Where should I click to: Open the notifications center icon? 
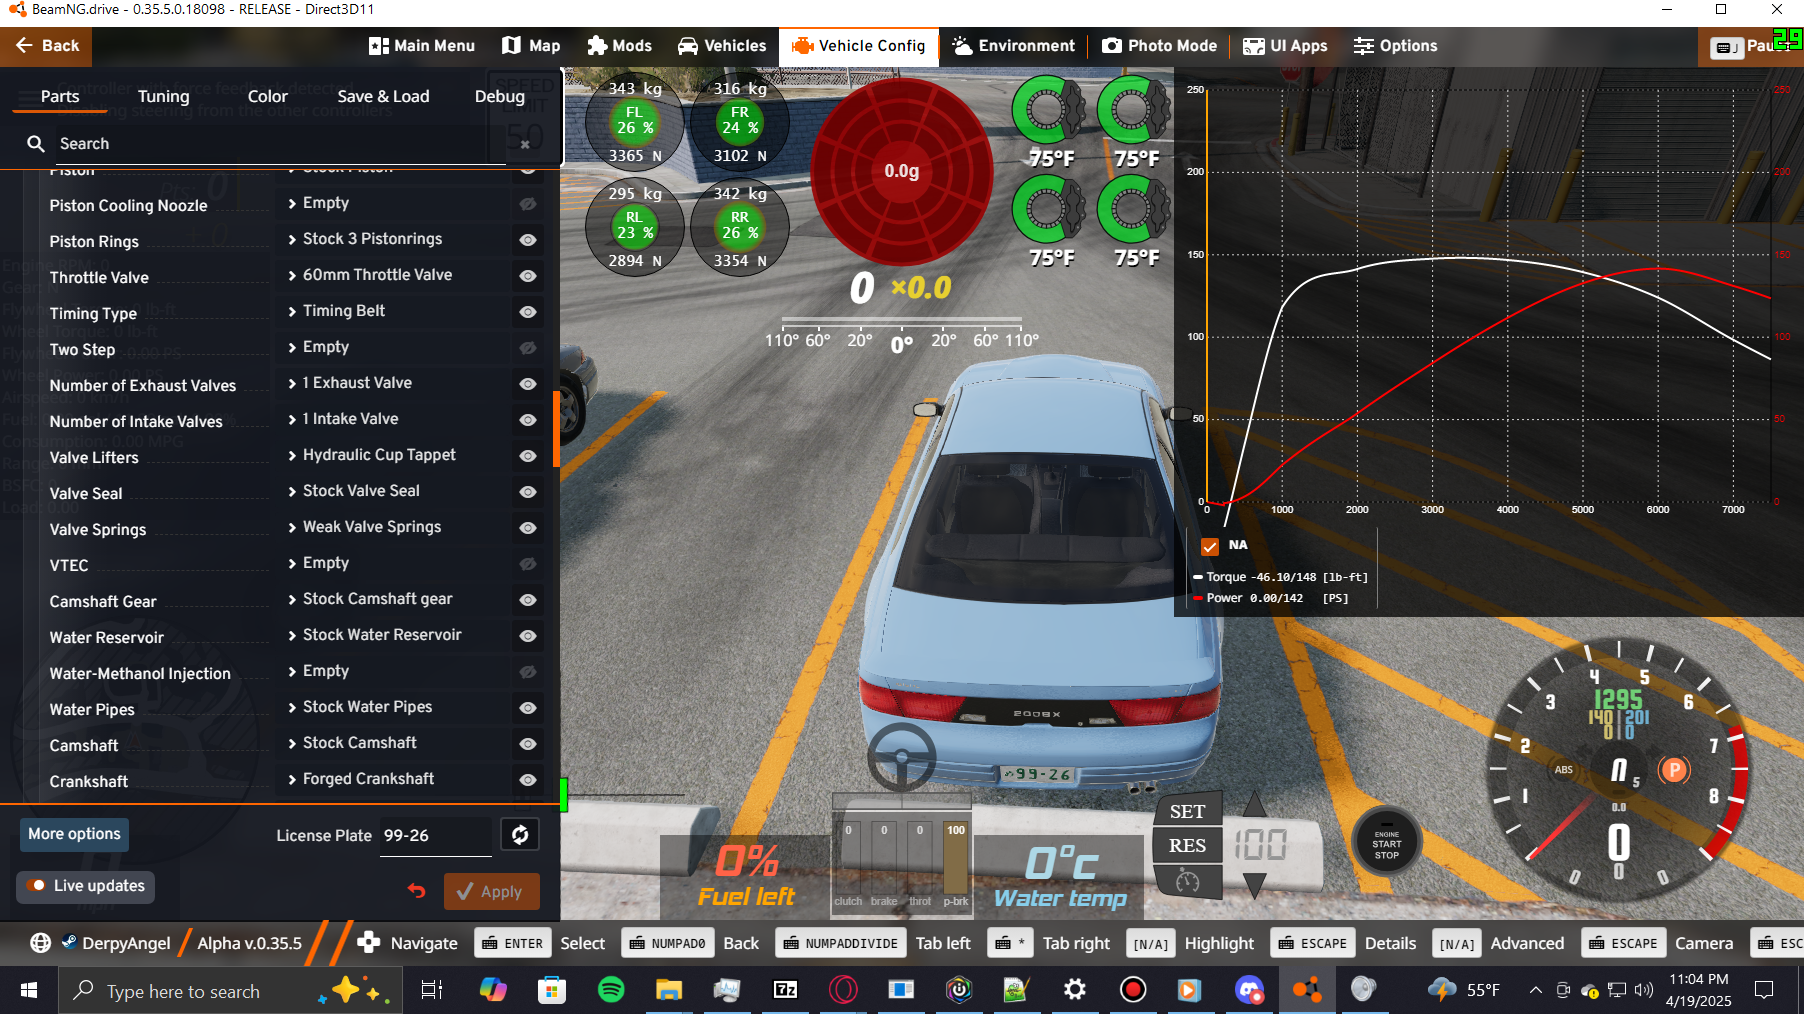(1764, 990)
